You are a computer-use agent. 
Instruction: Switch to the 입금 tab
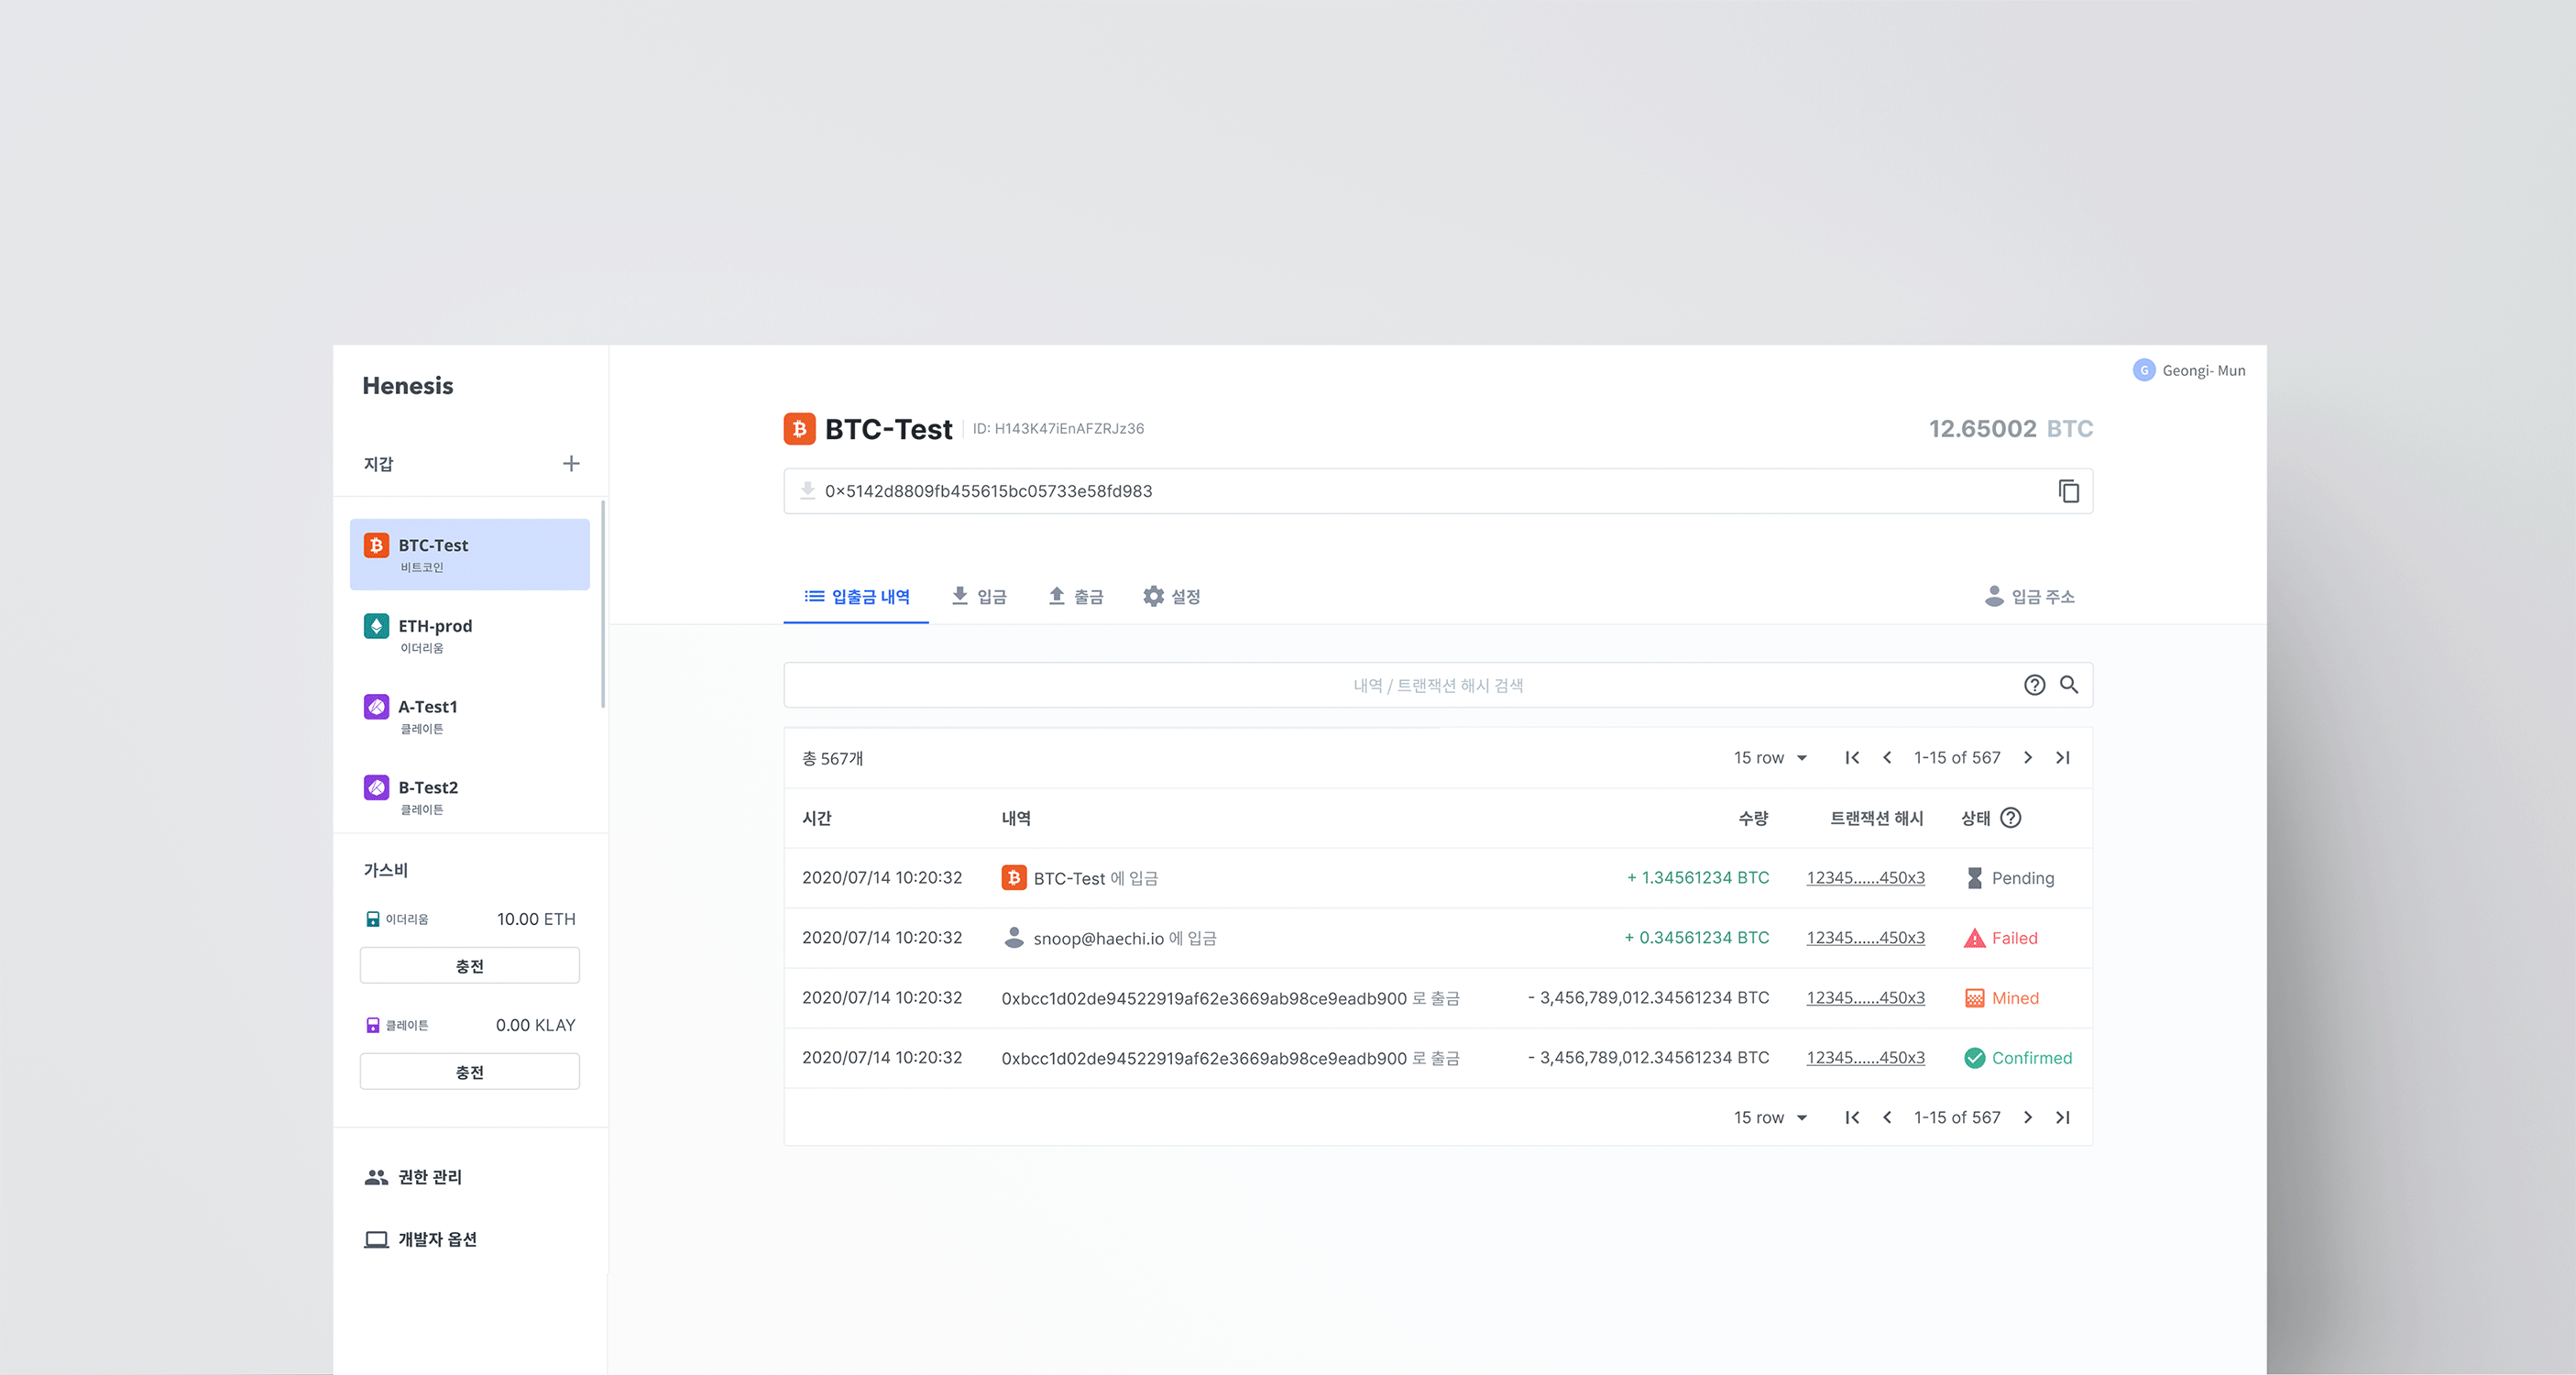click(x=979, y=597)
